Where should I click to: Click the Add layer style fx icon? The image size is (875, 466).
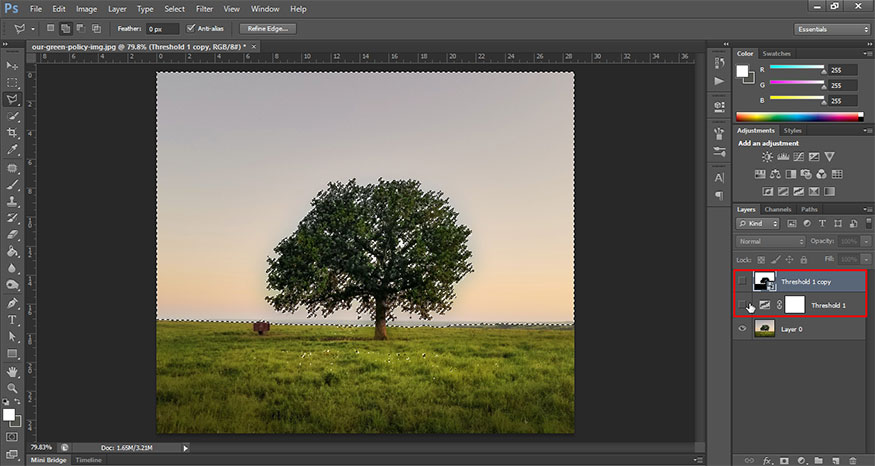[x=768, y=460]
